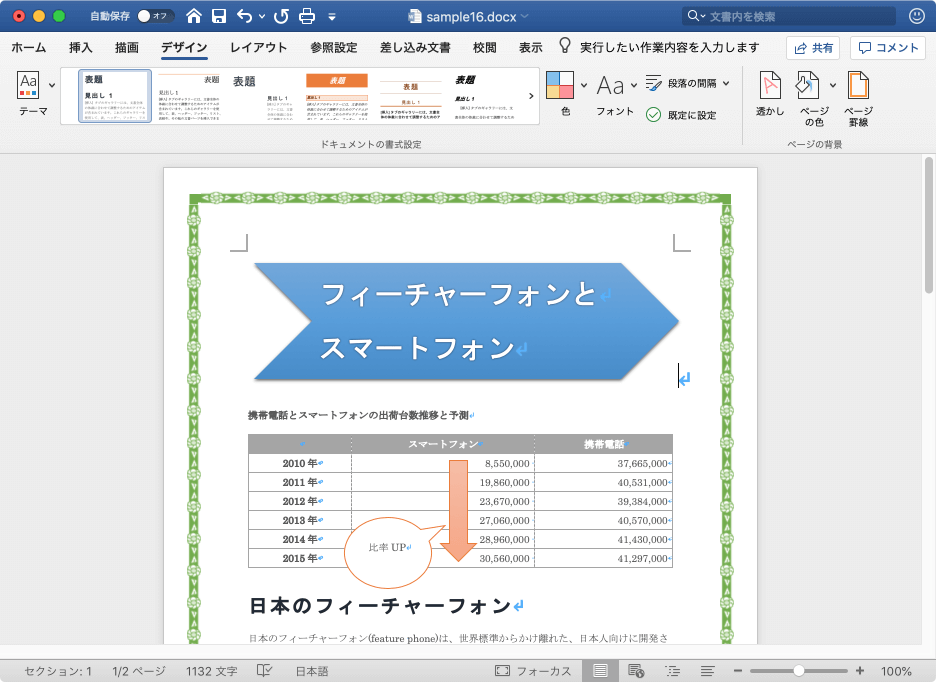The image size is (936, 682).
Task: Open the Layout (レイアウト) tab
Action: coord(258,47)
